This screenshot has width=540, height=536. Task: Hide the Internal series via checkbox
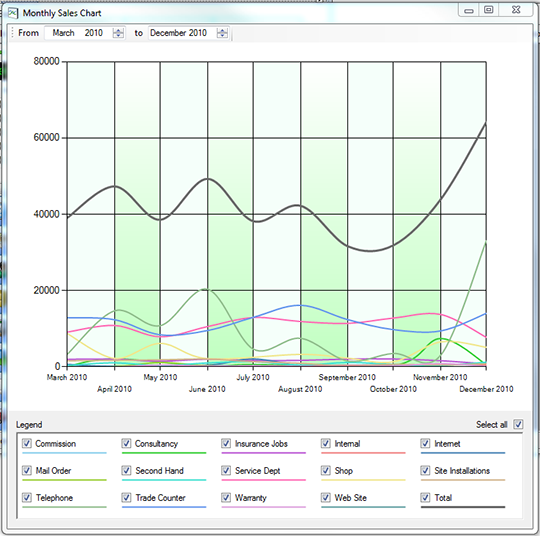pos(325,443)
